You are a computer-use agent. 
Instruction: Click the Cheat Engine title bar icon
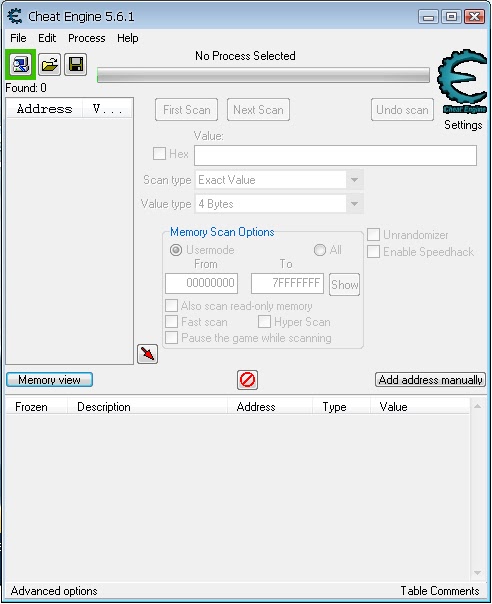point(15,16)
